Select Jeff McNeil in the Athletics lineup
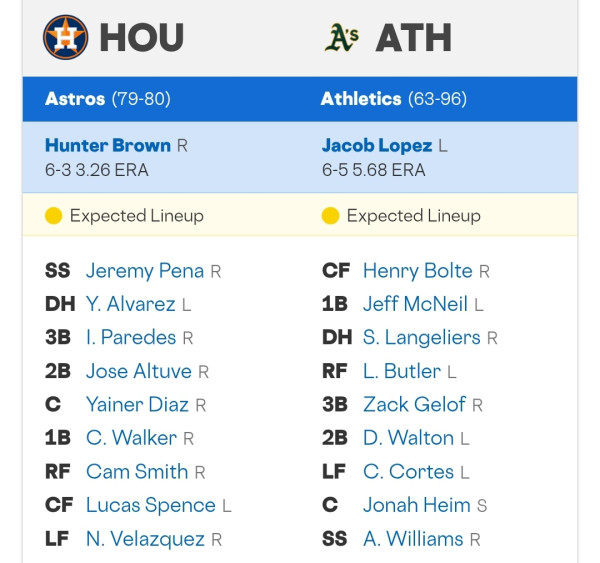Image resolution: width=600 pixels, height=563 pixels. [416, 304]
